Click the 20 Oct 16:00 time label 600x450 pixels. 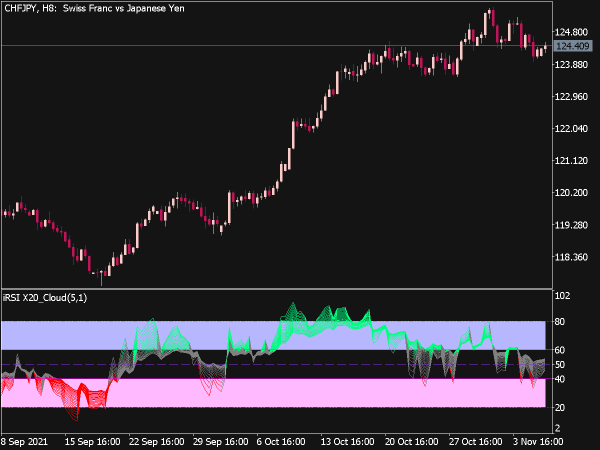click(x=411, y=442)
